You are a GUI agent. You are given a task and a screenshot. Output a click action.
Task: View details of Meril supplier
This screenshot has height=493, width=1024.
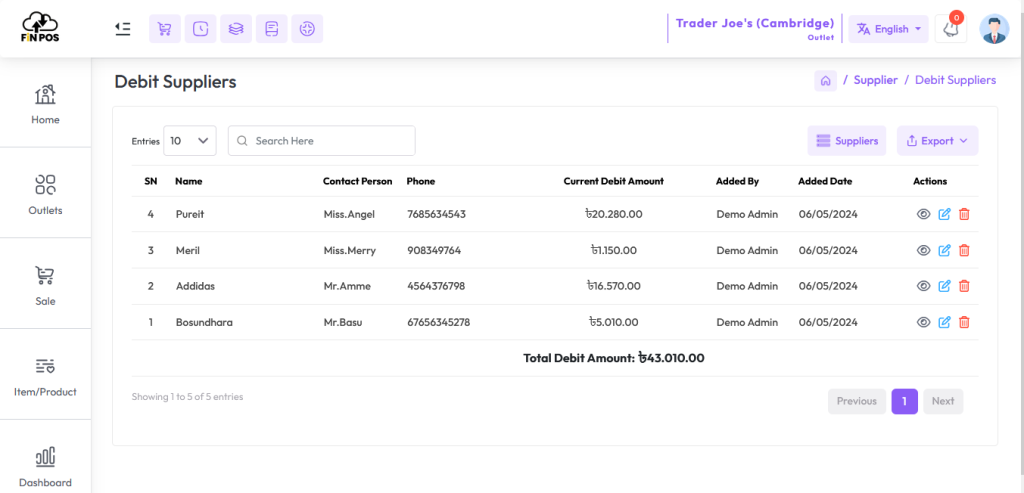pyautogui.click(x=923, y=250)
